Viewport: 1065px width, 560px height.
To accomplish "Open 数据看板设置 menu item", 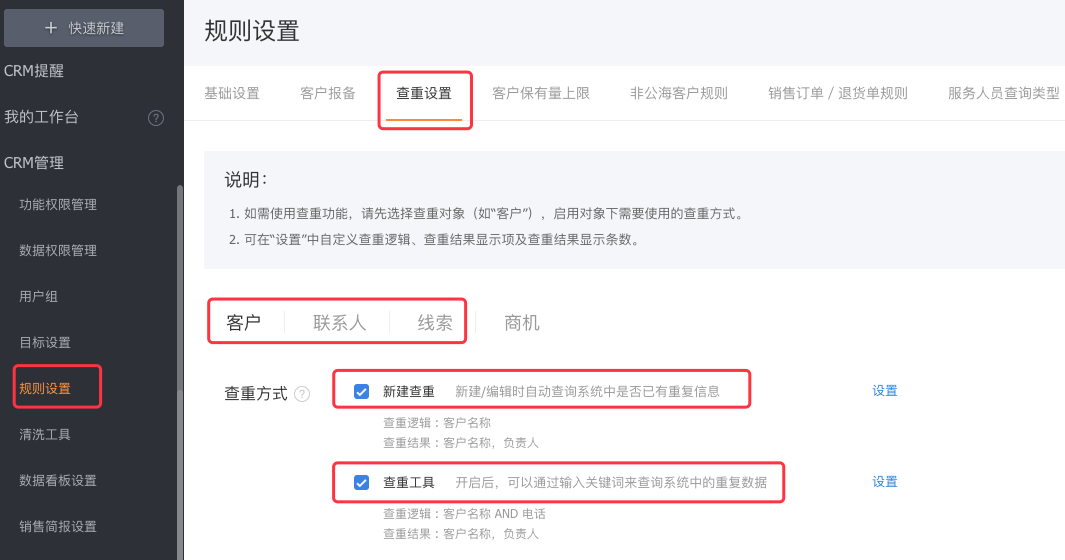I will click(x=58, y=481).
